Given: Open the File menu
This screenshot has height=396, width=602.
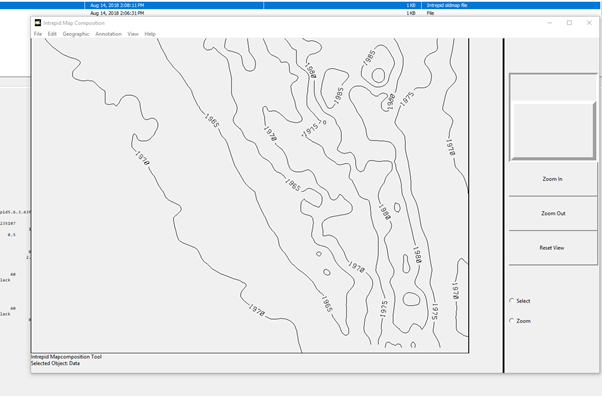Looking at the screenshot, I should [x=38, y=34].
